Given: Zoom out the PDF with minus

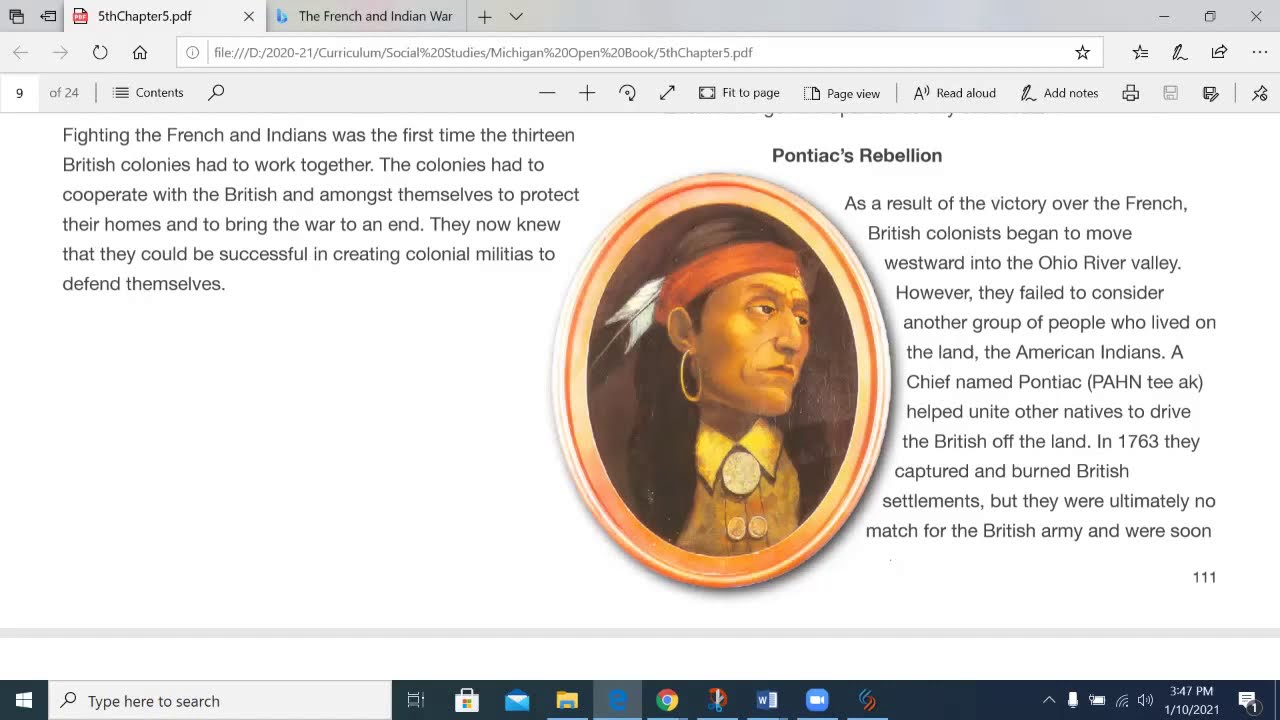Looking at the screenshot, I should pos(547,92).
